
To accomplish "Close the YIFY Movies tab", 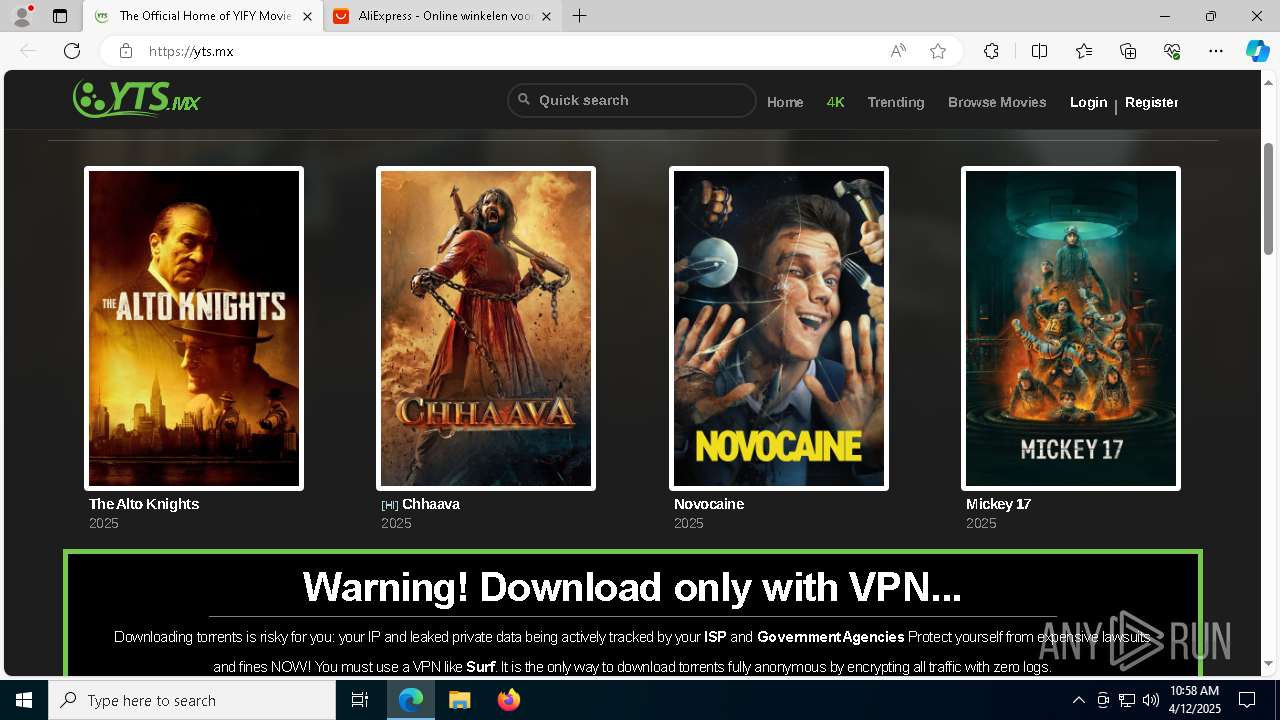I will [x=307, y=16].
